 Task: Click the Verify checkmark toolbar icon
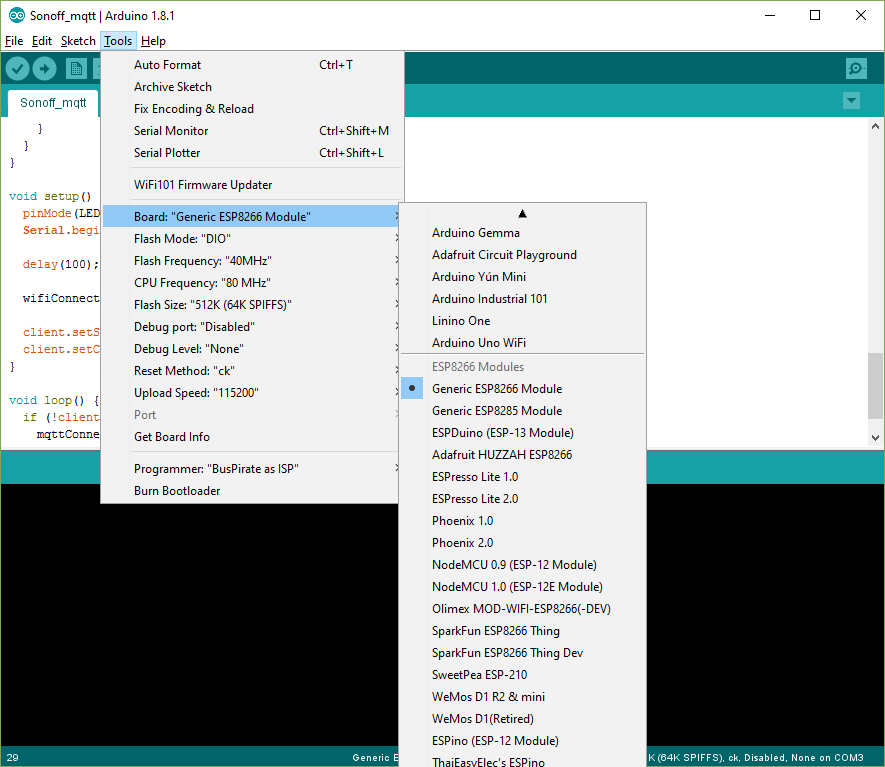point(17,69)
